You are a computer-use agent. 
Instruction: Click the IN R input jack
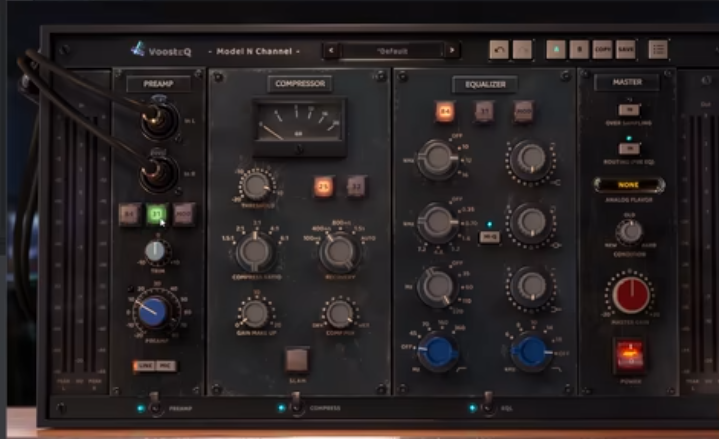159,173
